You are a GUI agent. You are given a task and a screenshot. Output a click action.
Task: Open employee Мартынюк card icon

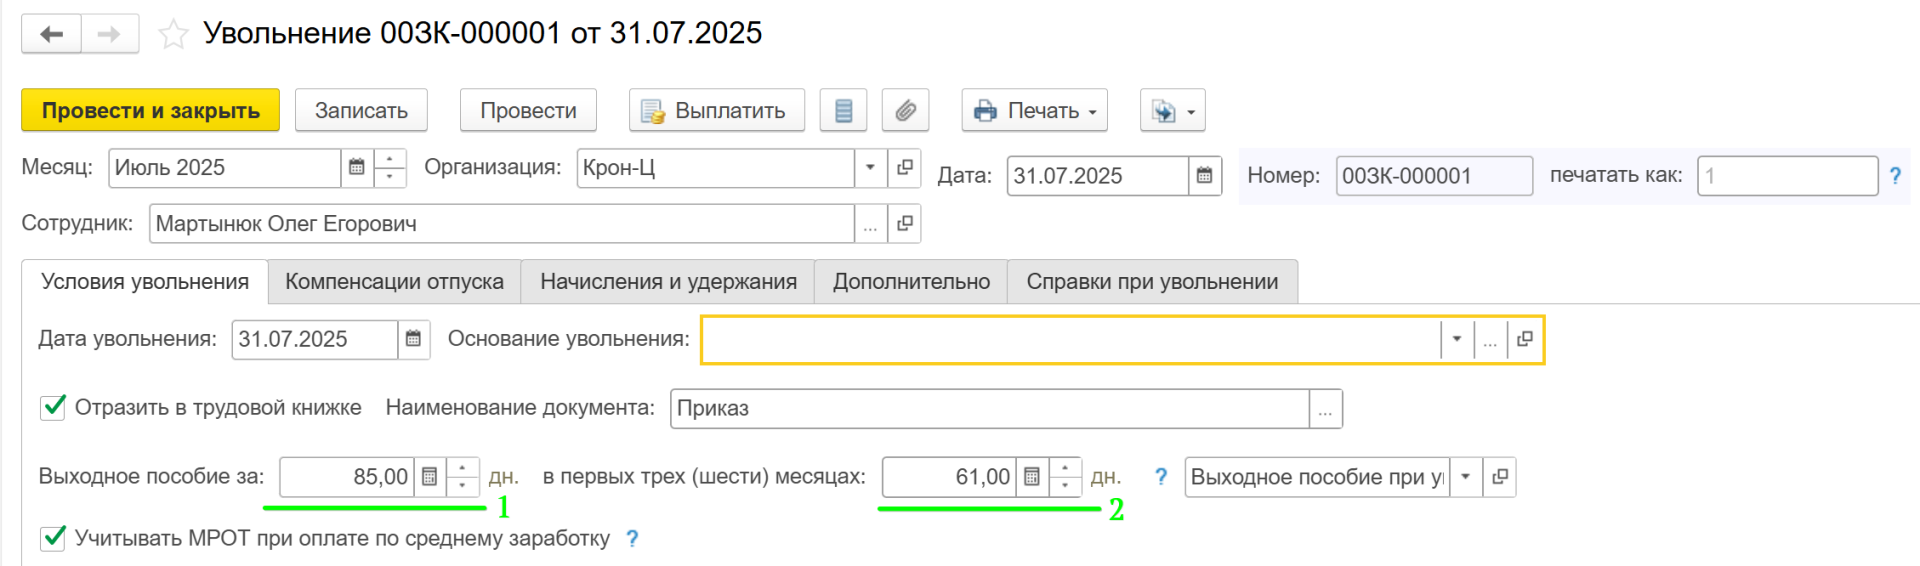coord(904,224)
